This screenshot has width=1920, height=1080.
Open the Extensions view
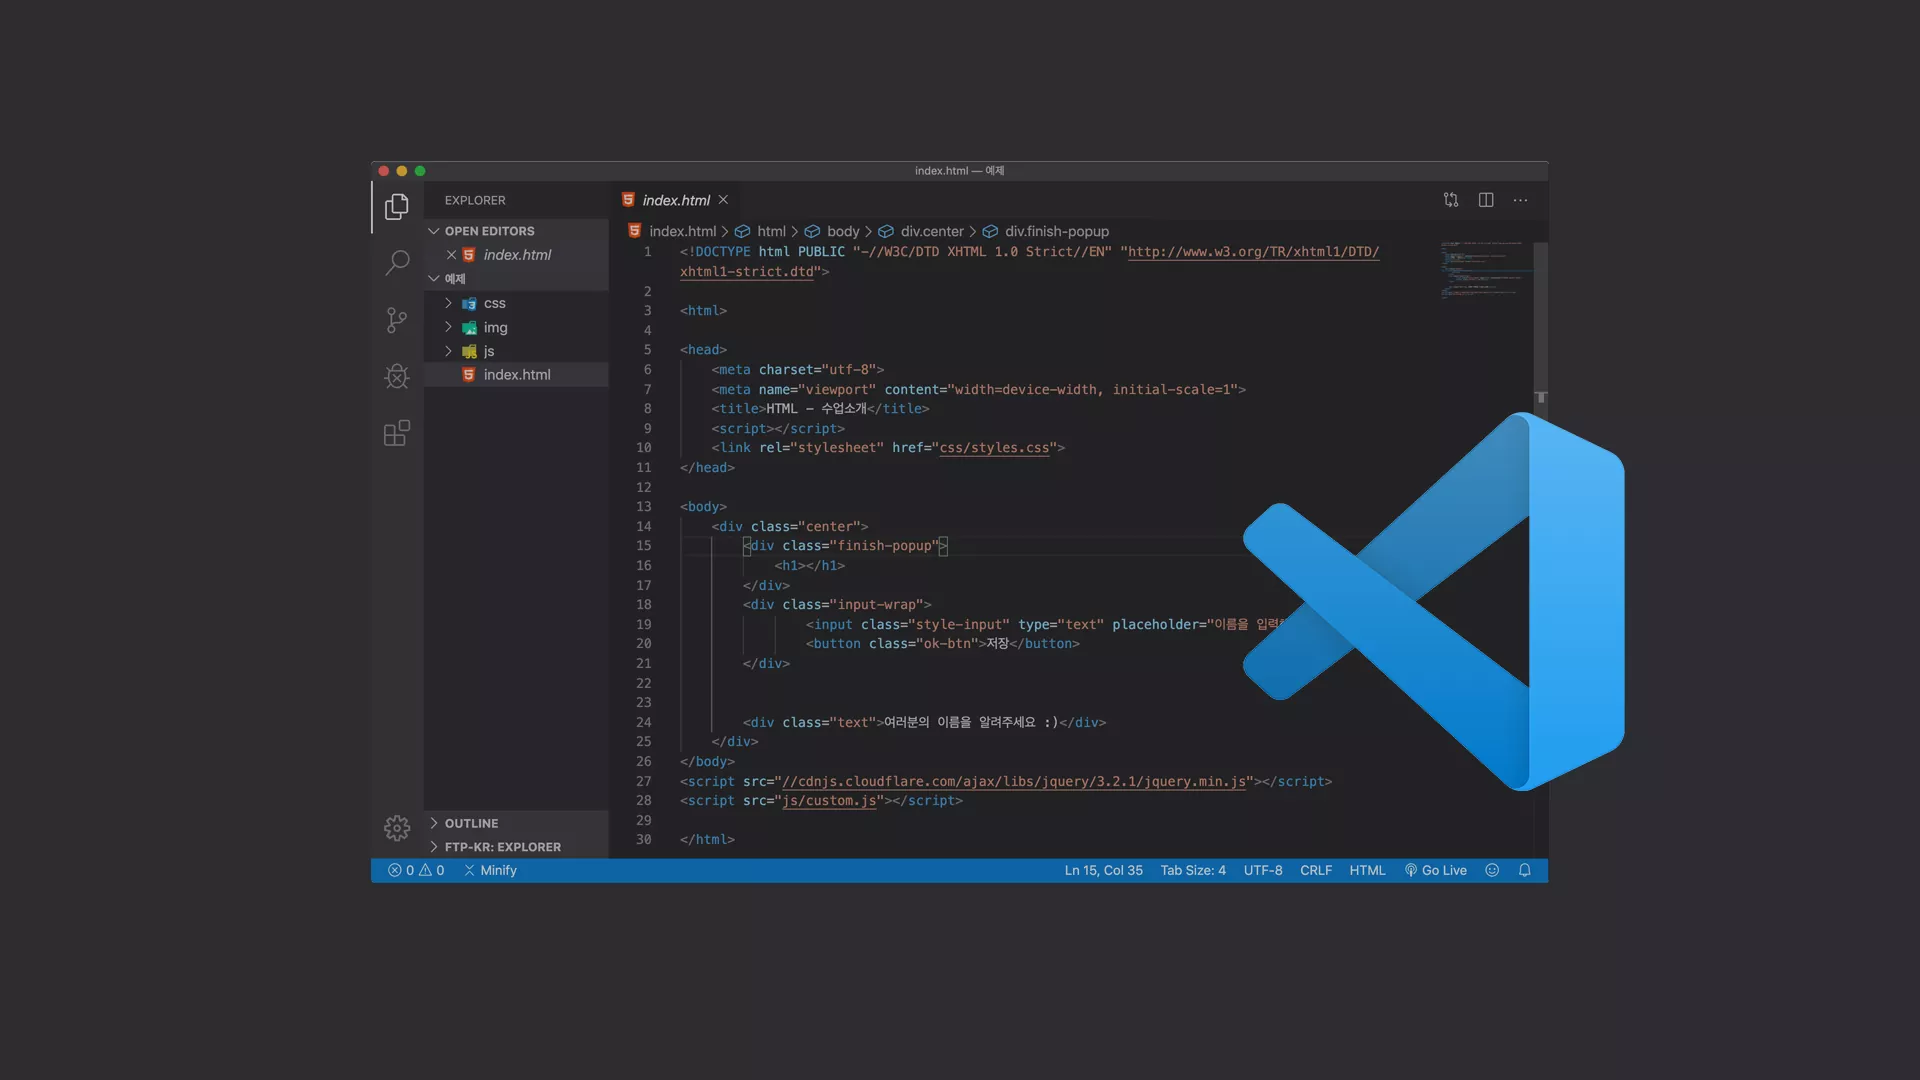coord(397,433)
